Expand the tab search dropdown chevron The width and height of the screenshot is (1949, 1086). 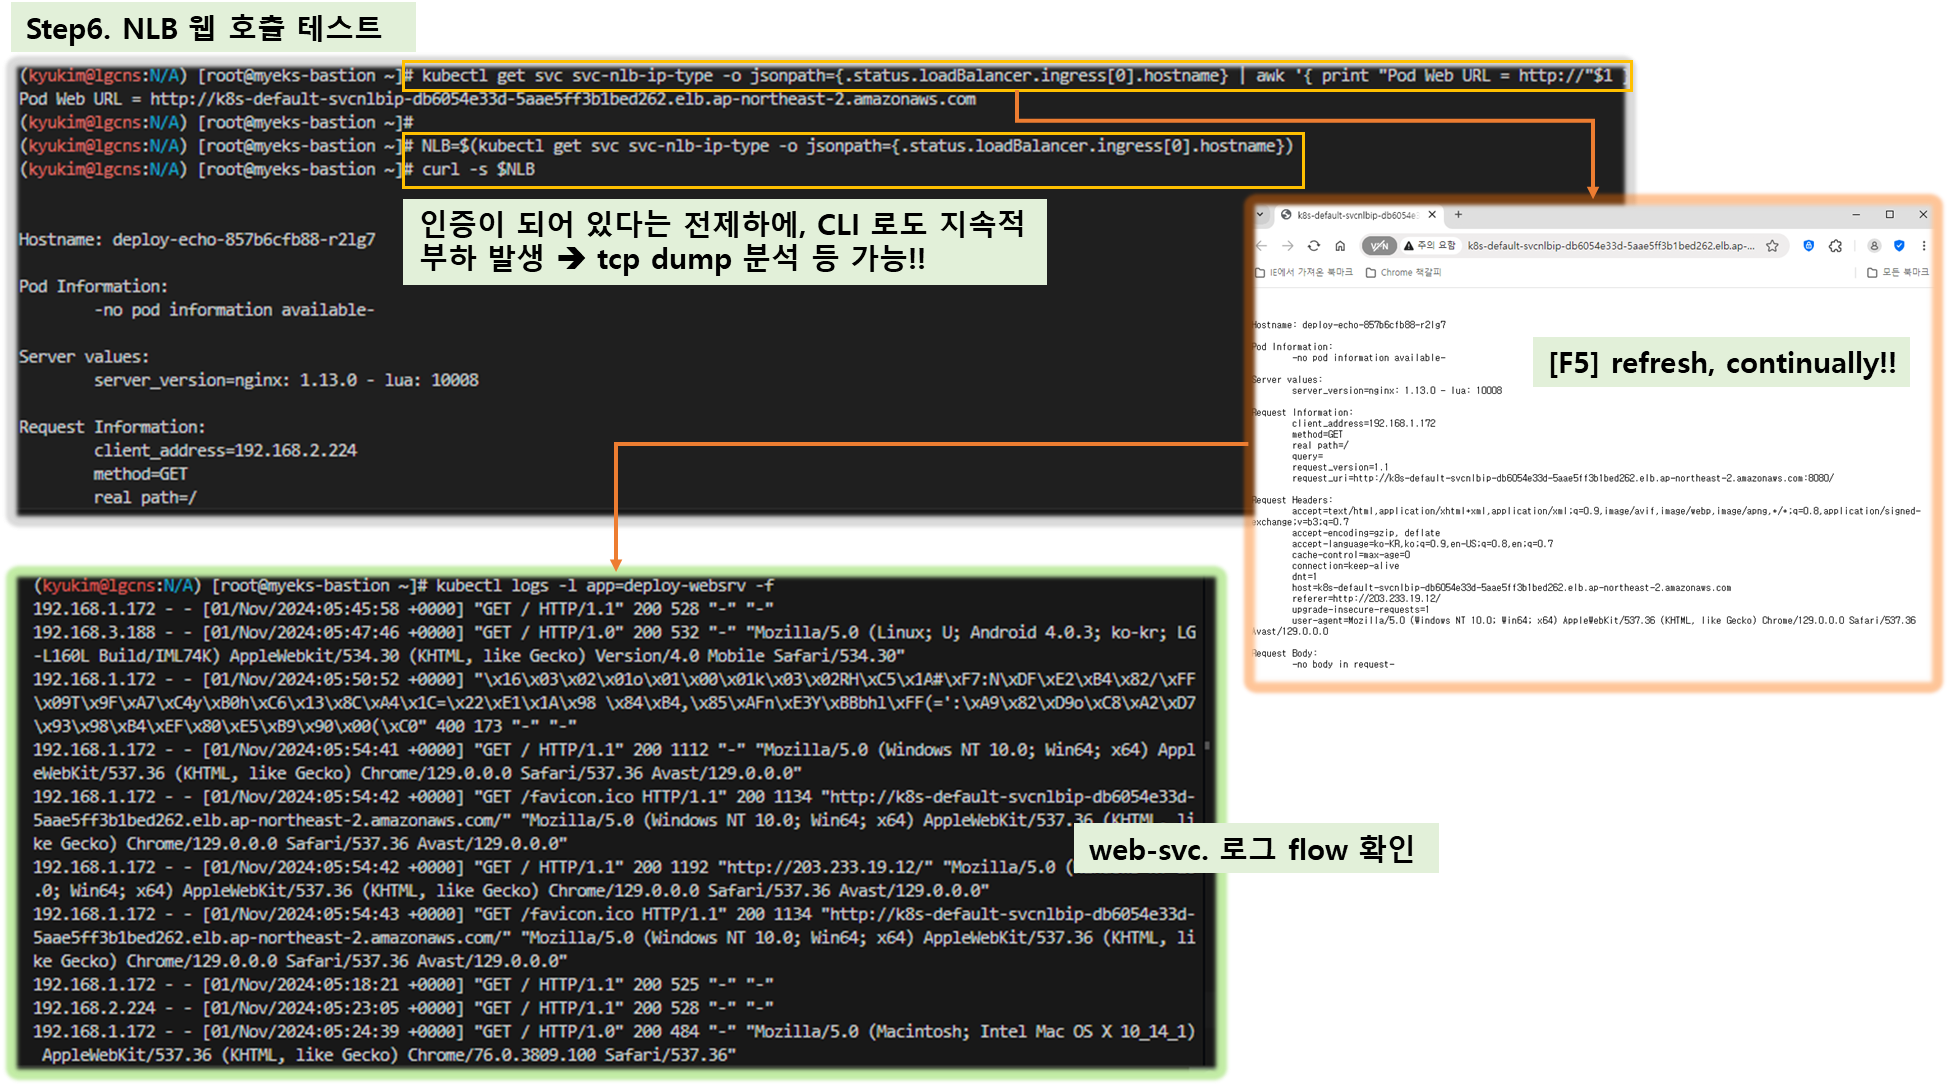pyautogui.click(x=1260, y=214)
